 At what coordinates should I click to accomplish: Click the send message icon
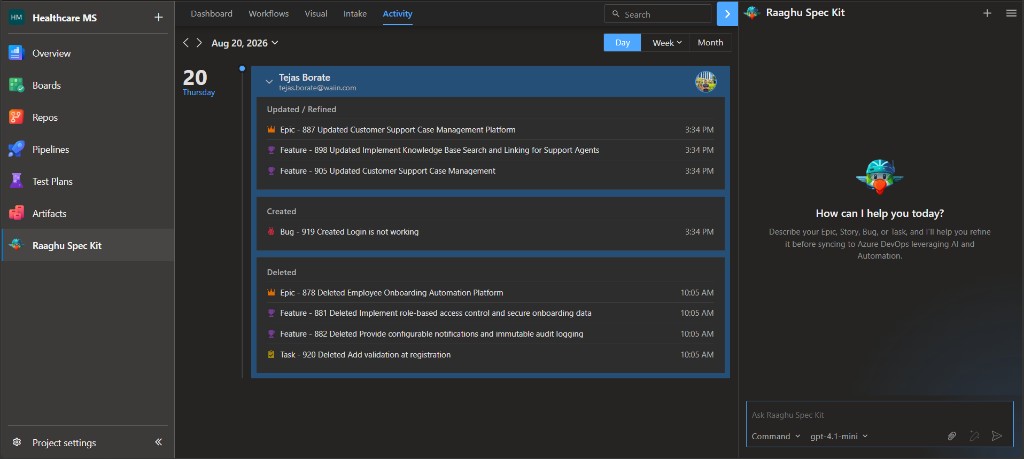997,436
